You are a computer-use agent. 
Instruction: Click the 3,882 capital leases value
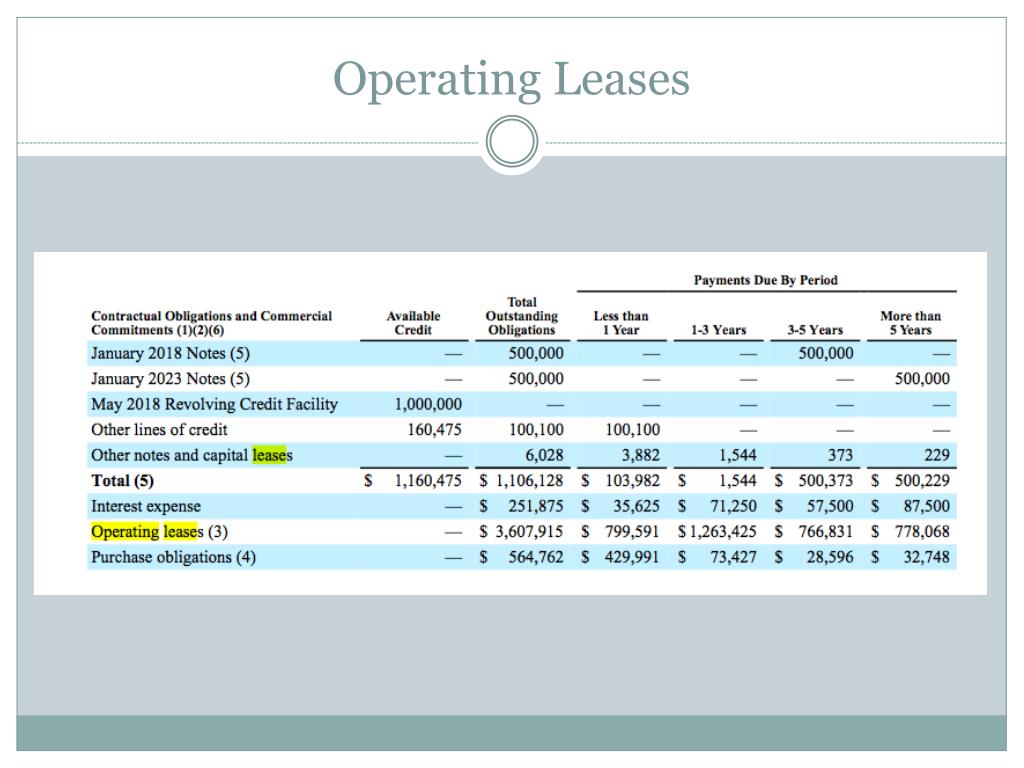tap(640, 455)
